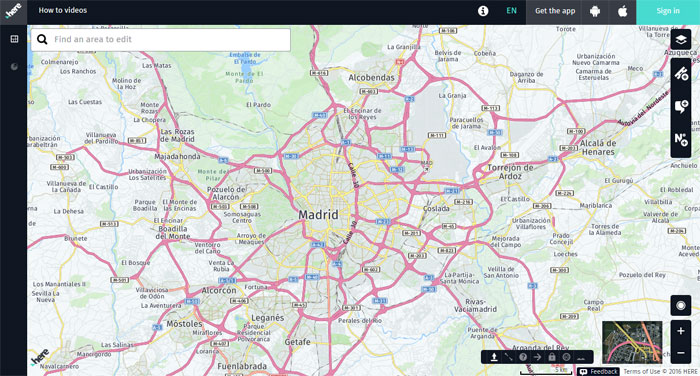Viewport: 700px width, 376px height.
Task: Click the Rivas-Vaciamadrid label
Action: [x=475, y=305]
